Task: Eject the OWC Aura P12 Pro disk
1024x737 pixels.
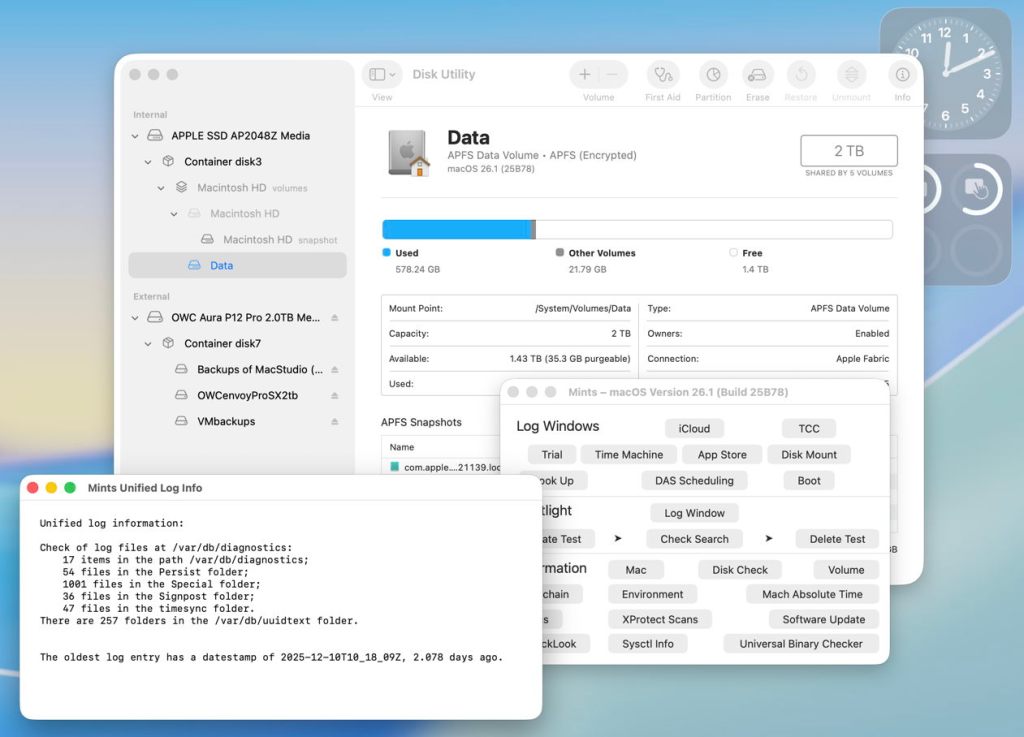Action: (x=335, y=318)
